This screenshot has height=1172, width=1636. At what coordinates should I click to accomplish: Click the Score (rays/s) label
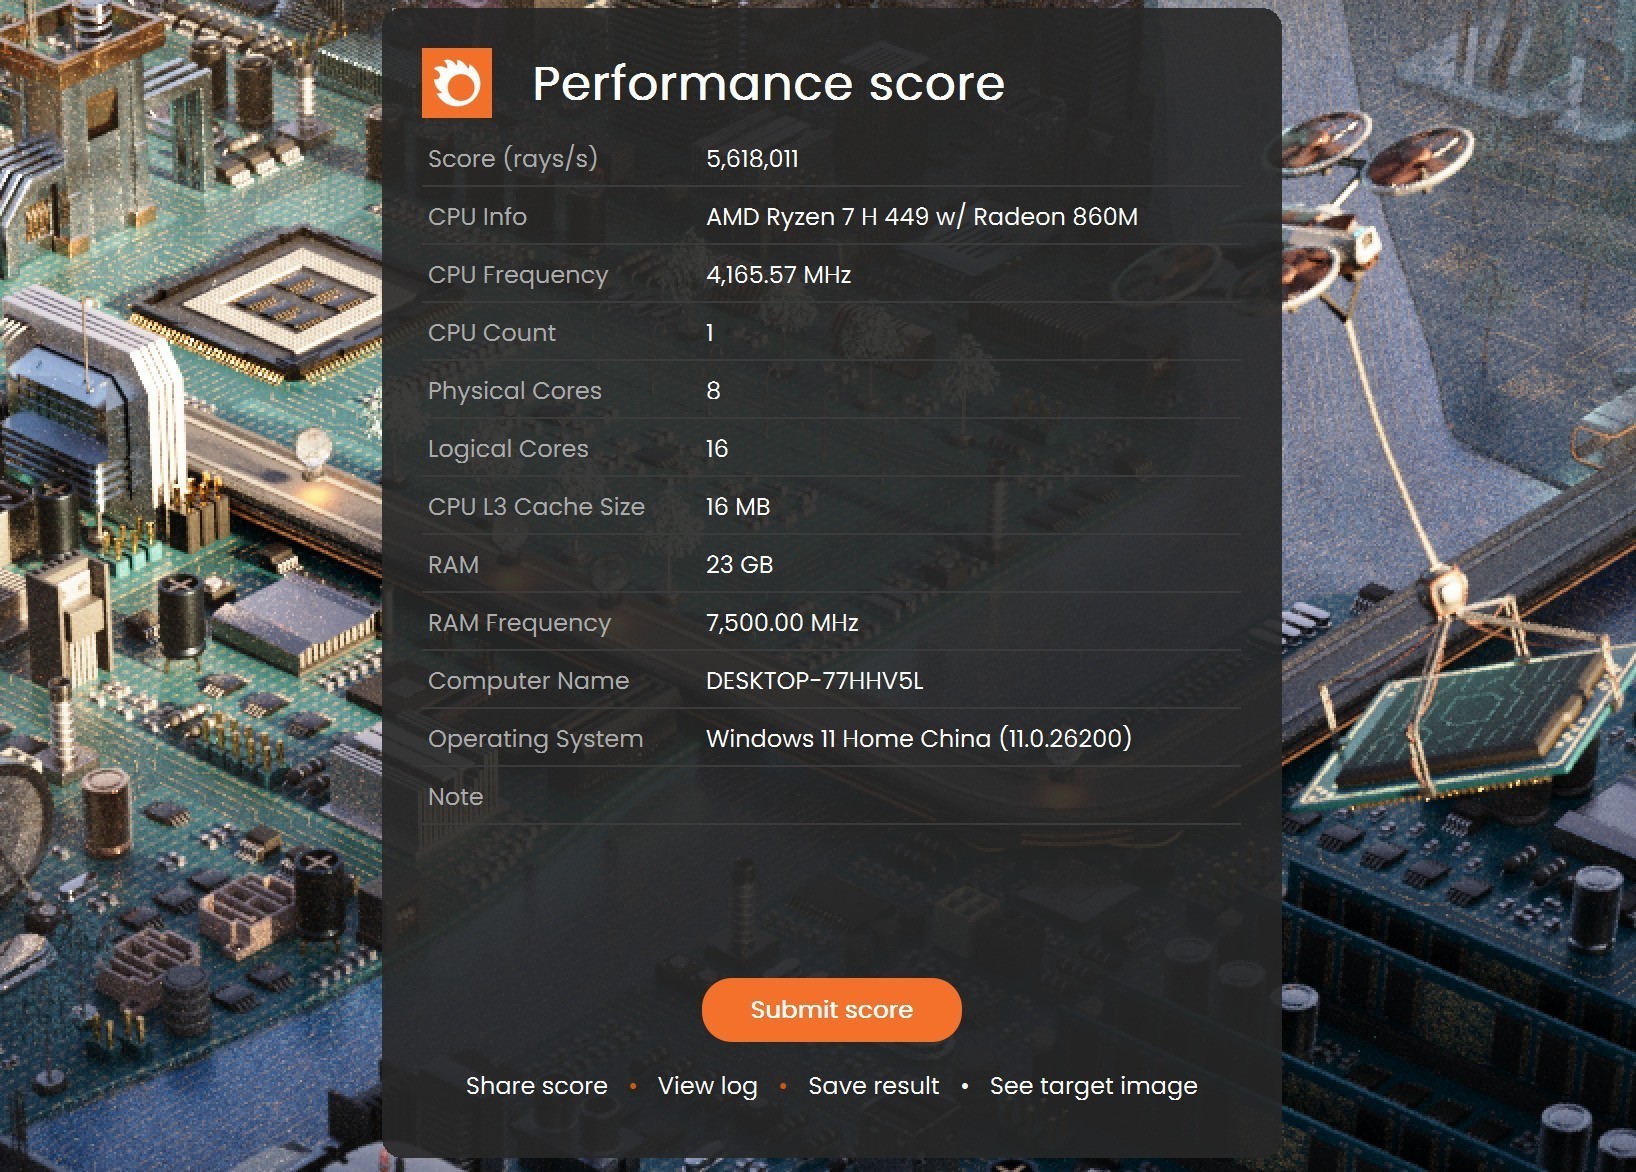[513, 159]
